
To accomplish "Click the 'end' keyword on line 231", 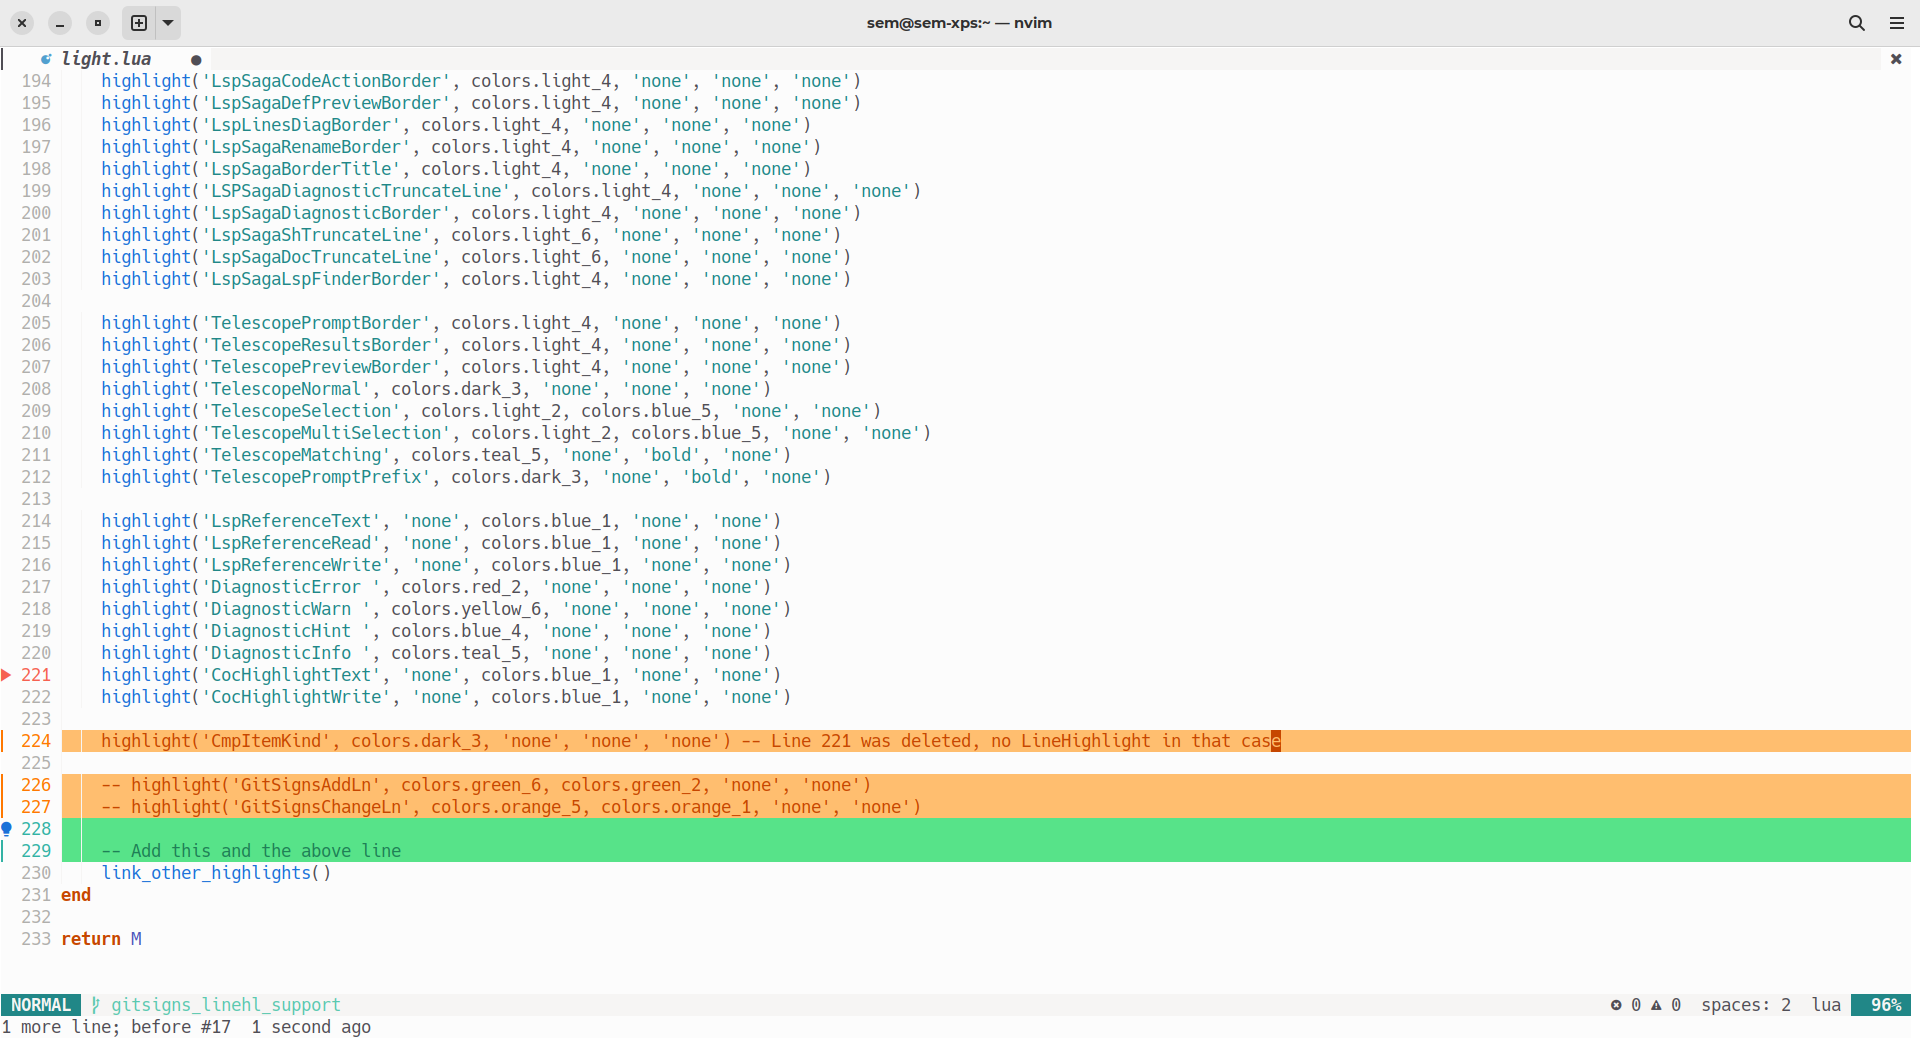I will [76, 895].
